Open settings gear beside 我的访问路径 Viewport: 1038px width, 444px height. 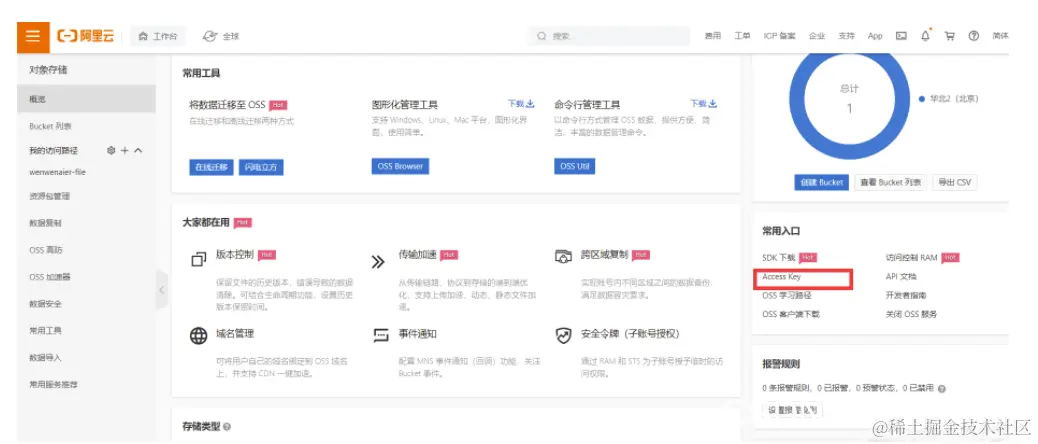(x=111, y=151)
